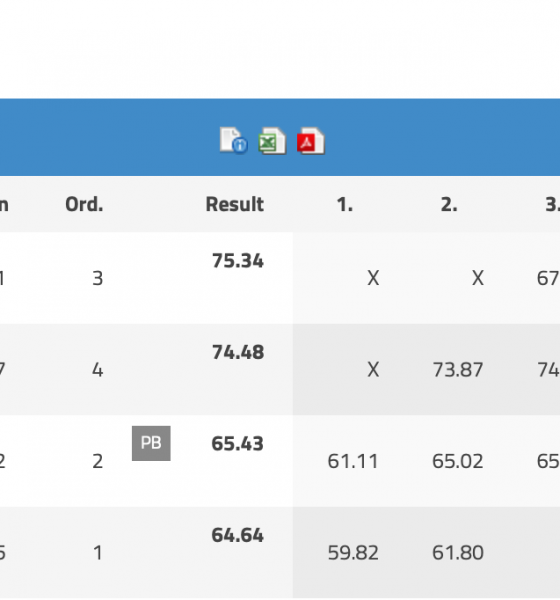Click order number 4 cell

coord(98,370)
